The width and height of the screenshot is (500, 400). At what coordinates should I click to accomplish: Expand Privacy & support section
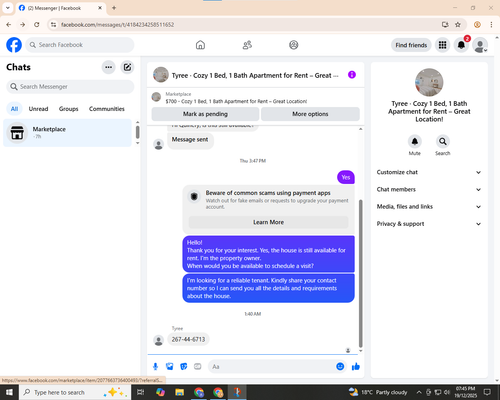coord(429,224)
